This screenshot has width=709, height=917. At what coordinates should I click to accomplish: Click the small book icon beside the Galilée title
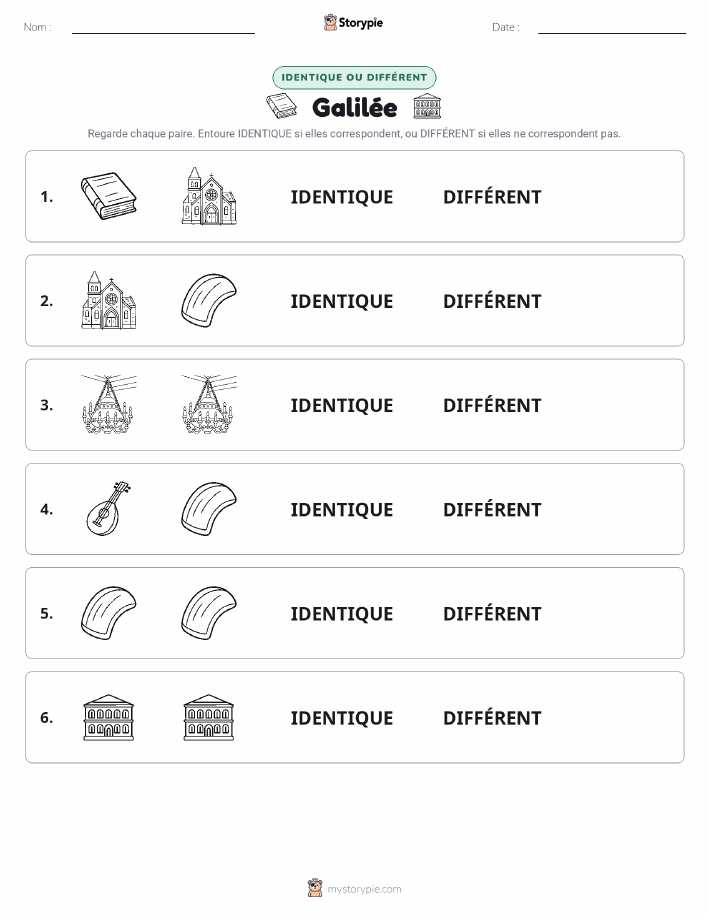click(281, 106)
